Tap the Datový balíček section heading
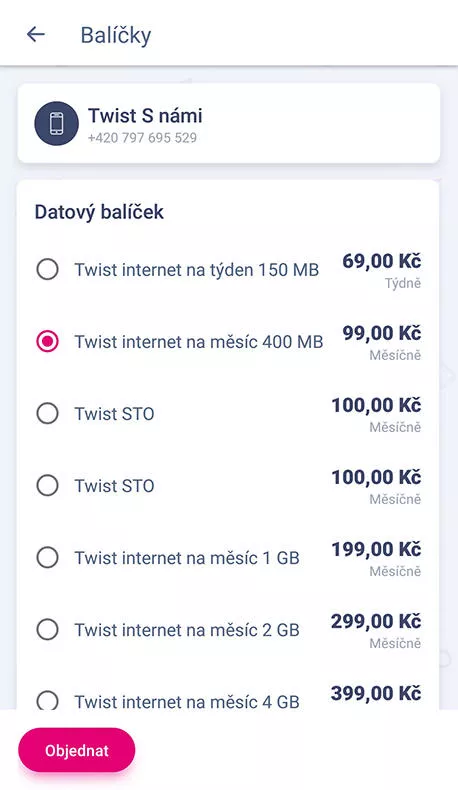The width and height of the screenshot is (458, 790). [99, 212]
